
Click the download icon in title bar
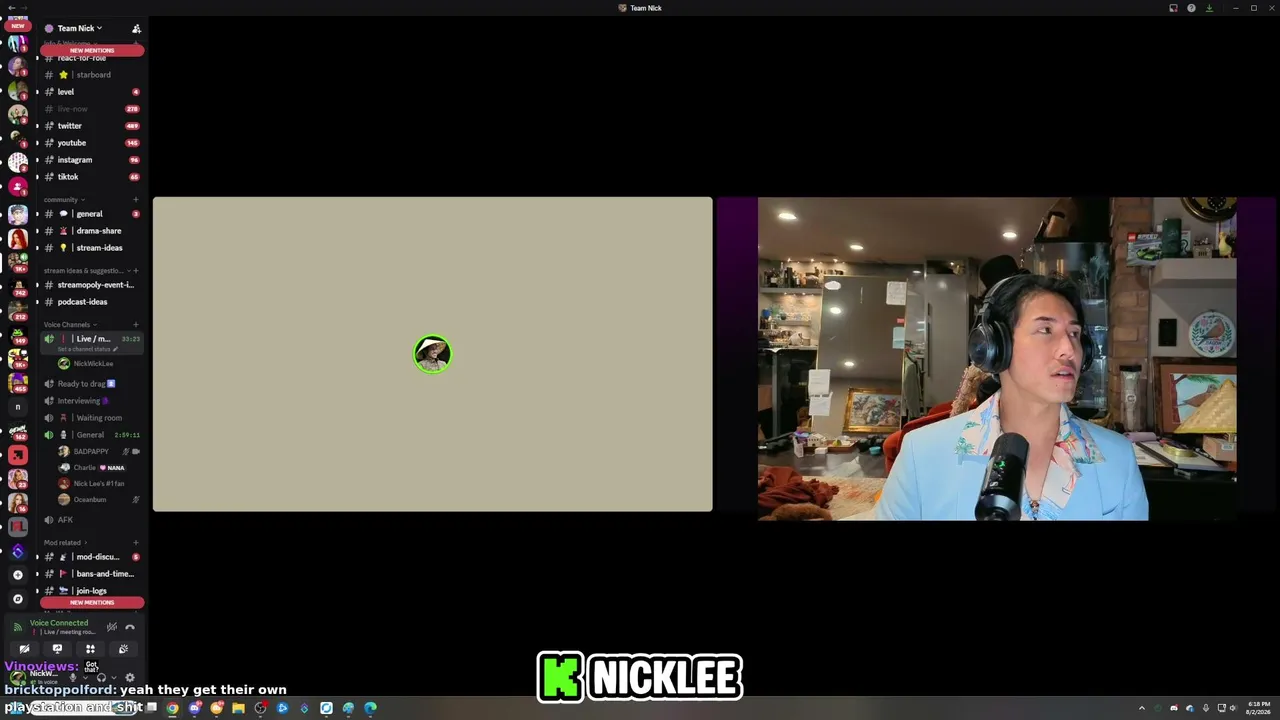pyautogui.click(x=1209, y=8)
